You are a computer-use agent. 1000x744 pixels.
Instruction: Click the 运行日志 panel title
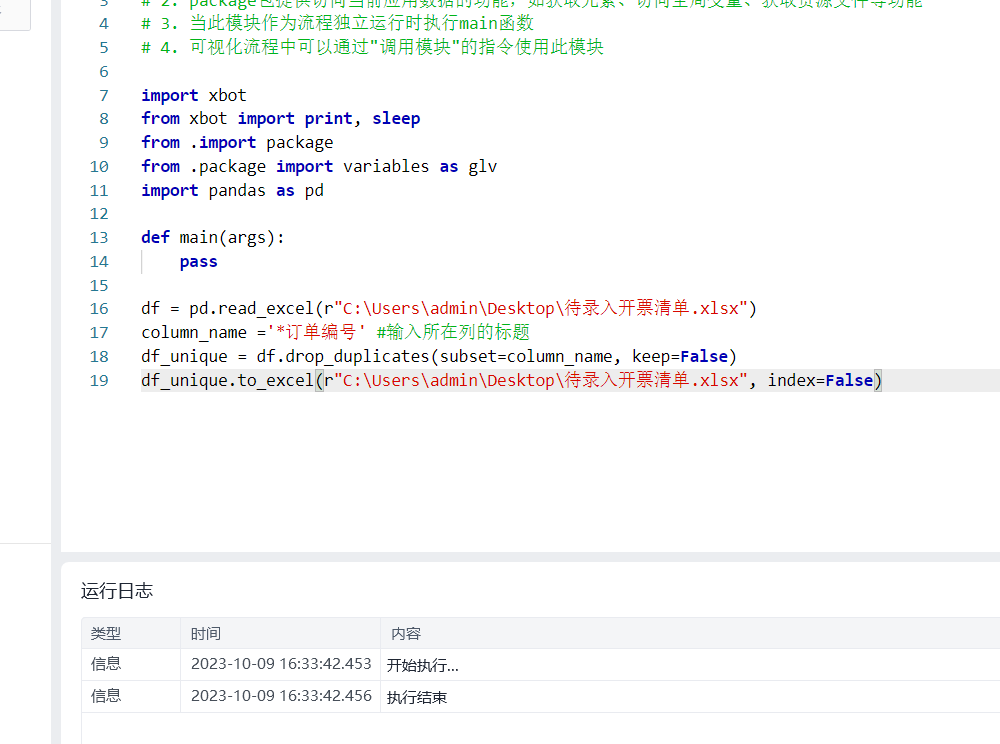pyautogui.click(x=117, y=591)
